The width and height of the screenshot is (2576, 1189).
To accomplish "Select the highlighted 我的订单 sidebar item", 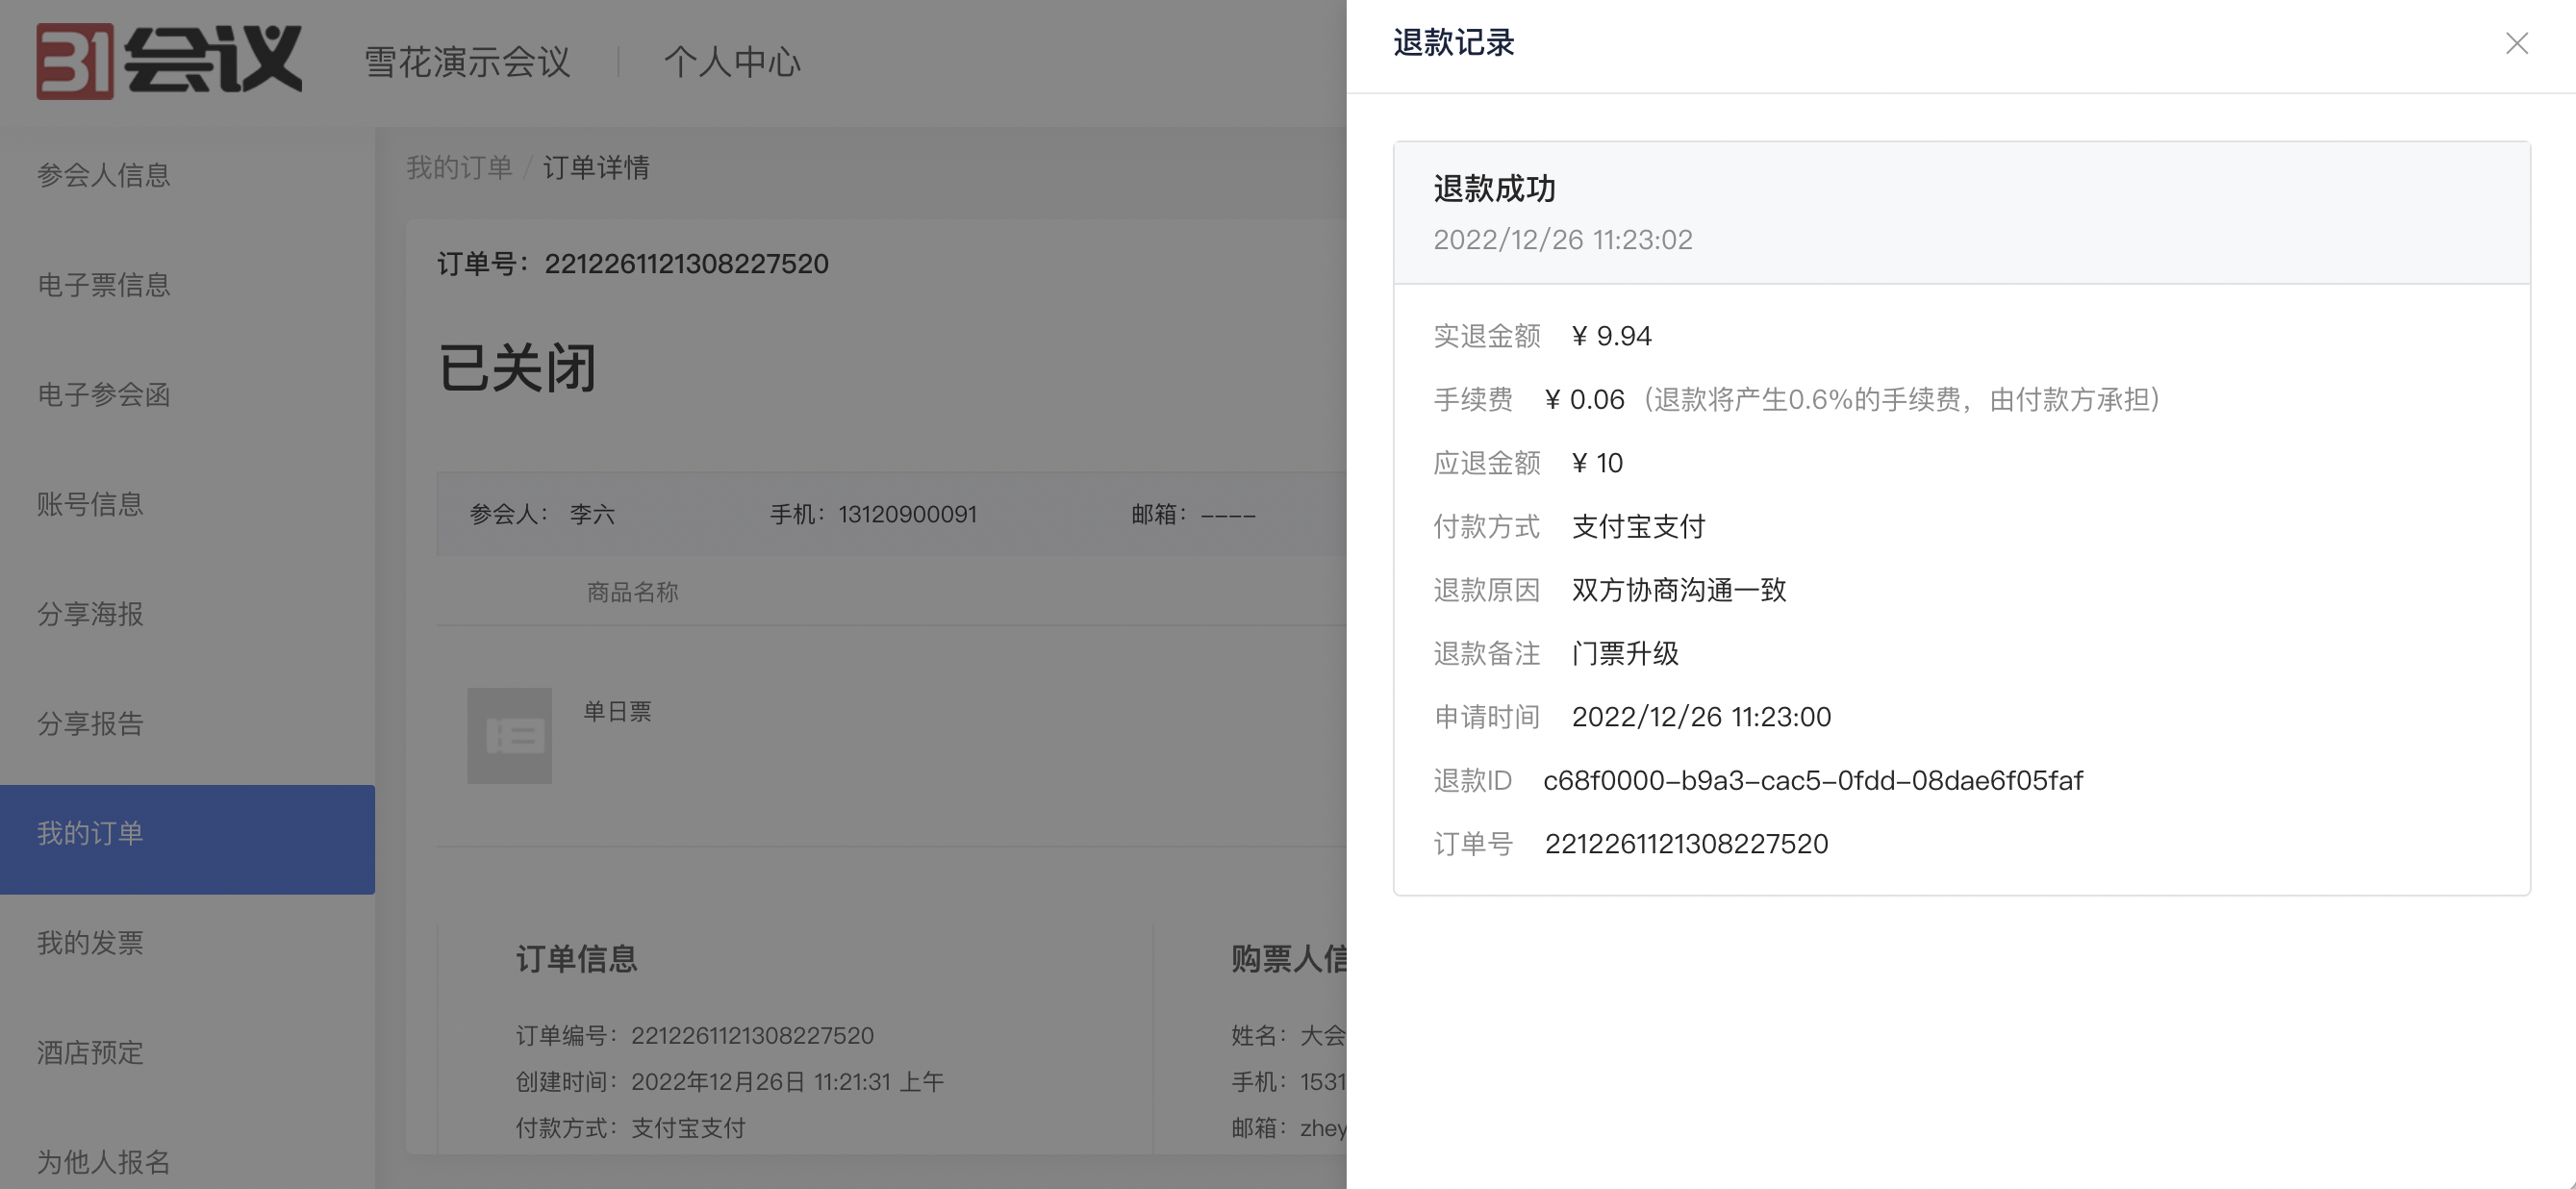I will point(187,839).
